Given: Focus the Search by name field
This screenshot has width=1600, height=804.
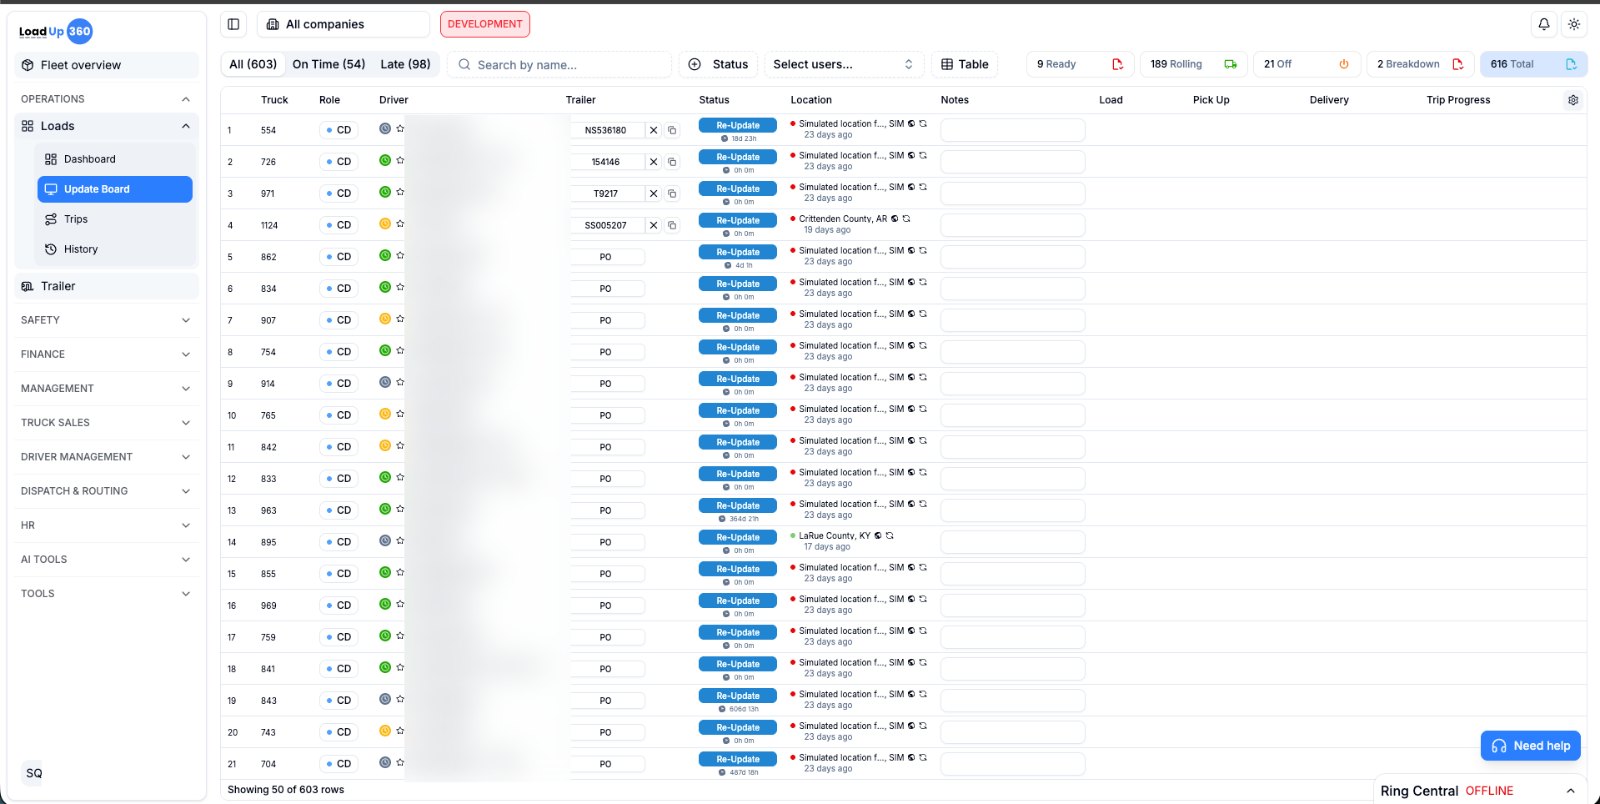Looking at the screenshot, I should coord(560,64).
